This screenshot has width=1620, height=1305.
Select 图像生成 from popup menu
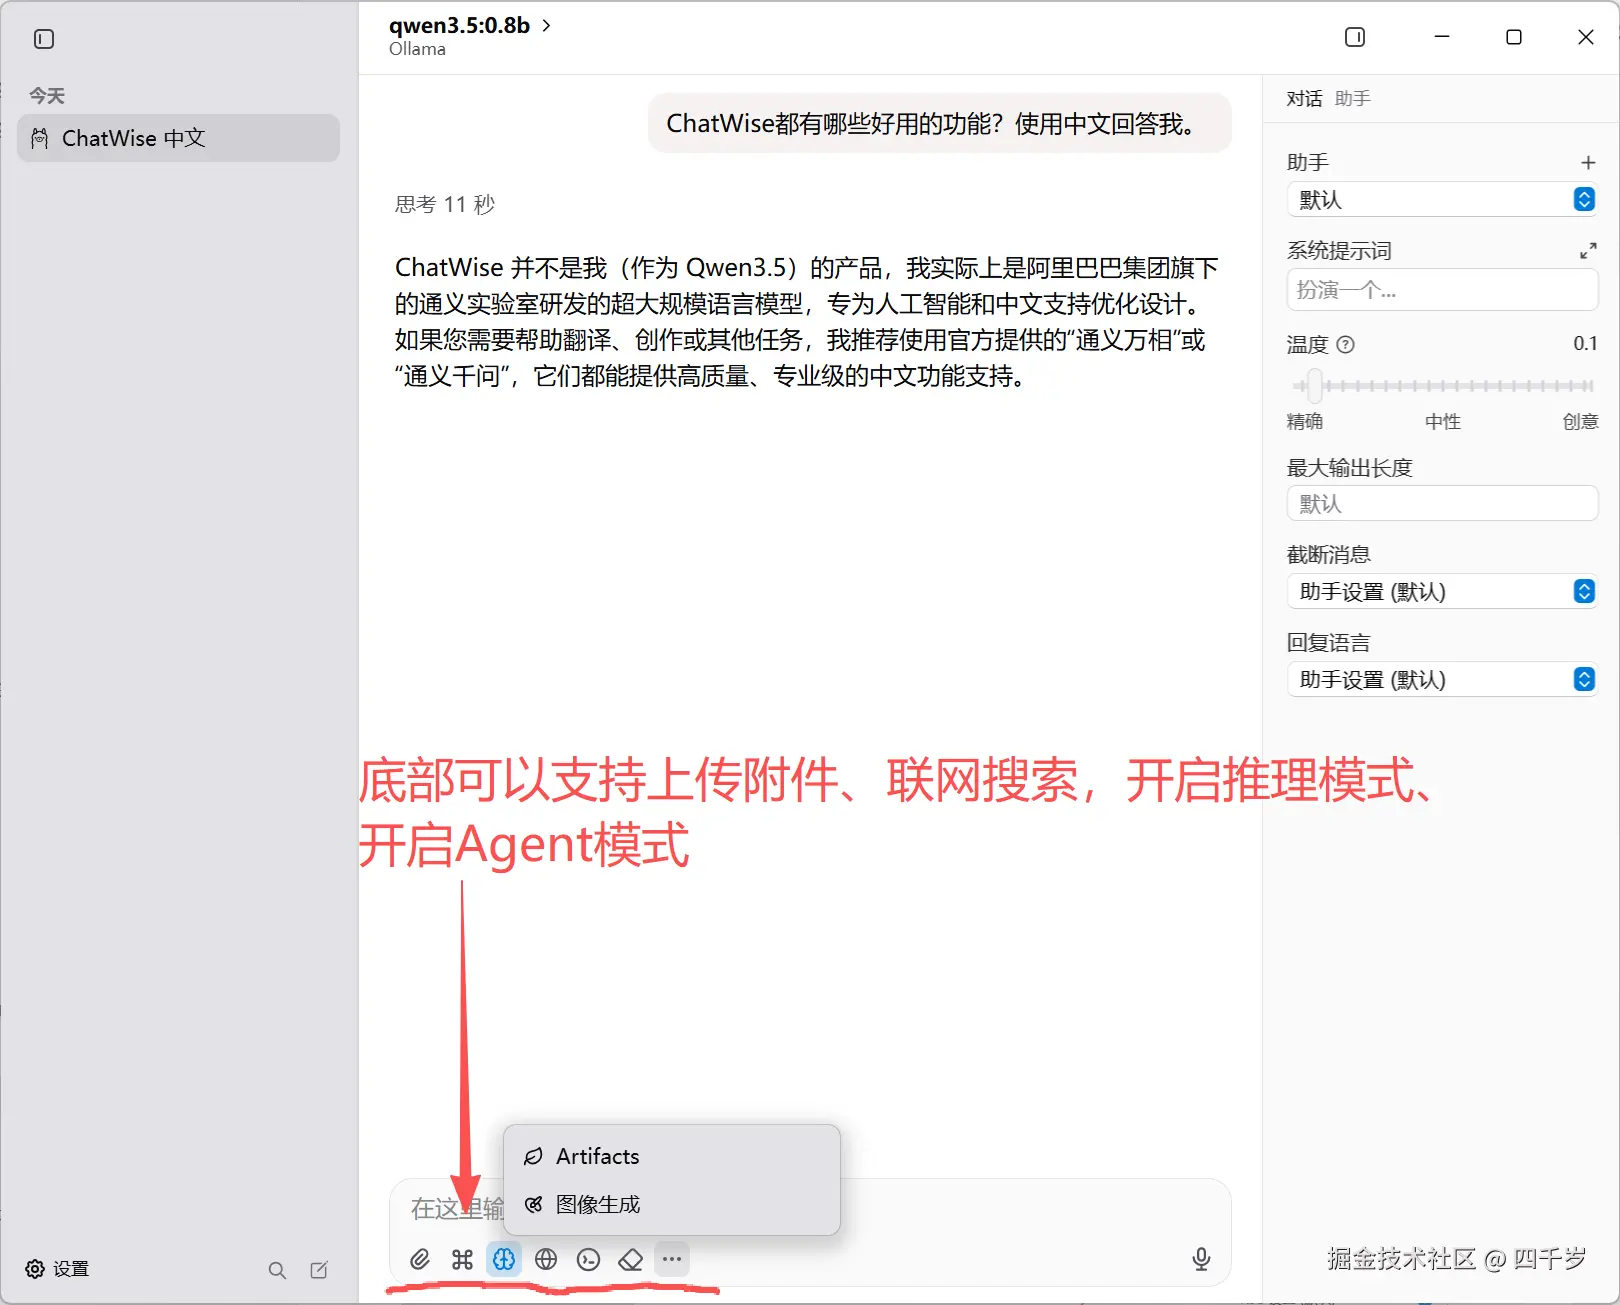[x=671, y=1204]
